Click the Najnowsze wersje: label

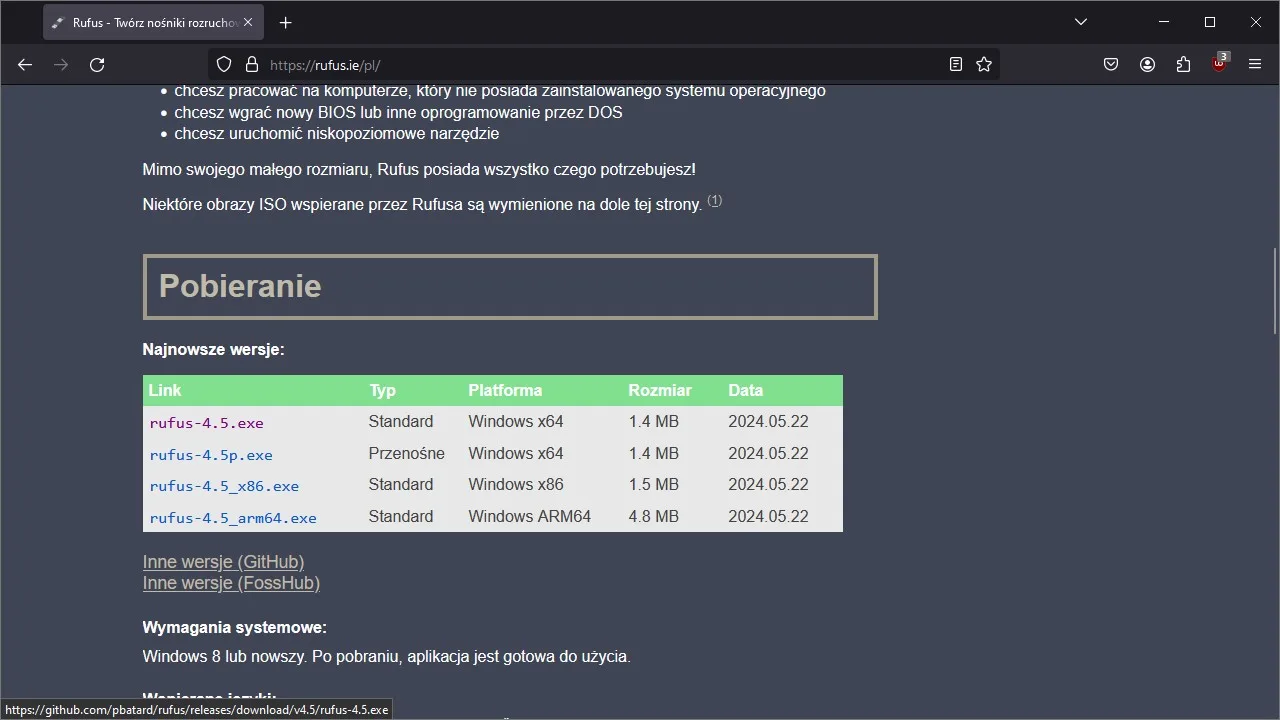coord(214,349)
